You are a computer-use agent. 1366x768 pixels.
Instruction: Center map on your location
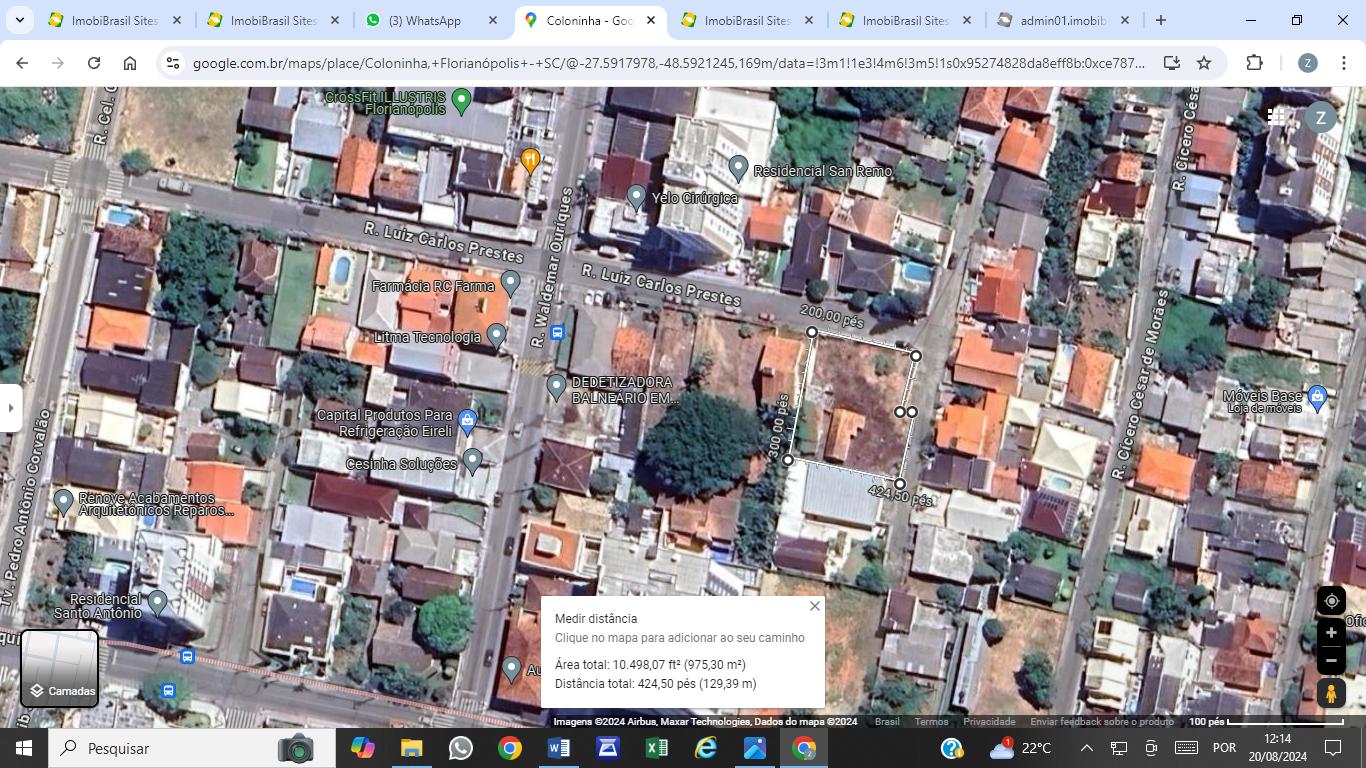[1331, 601]
